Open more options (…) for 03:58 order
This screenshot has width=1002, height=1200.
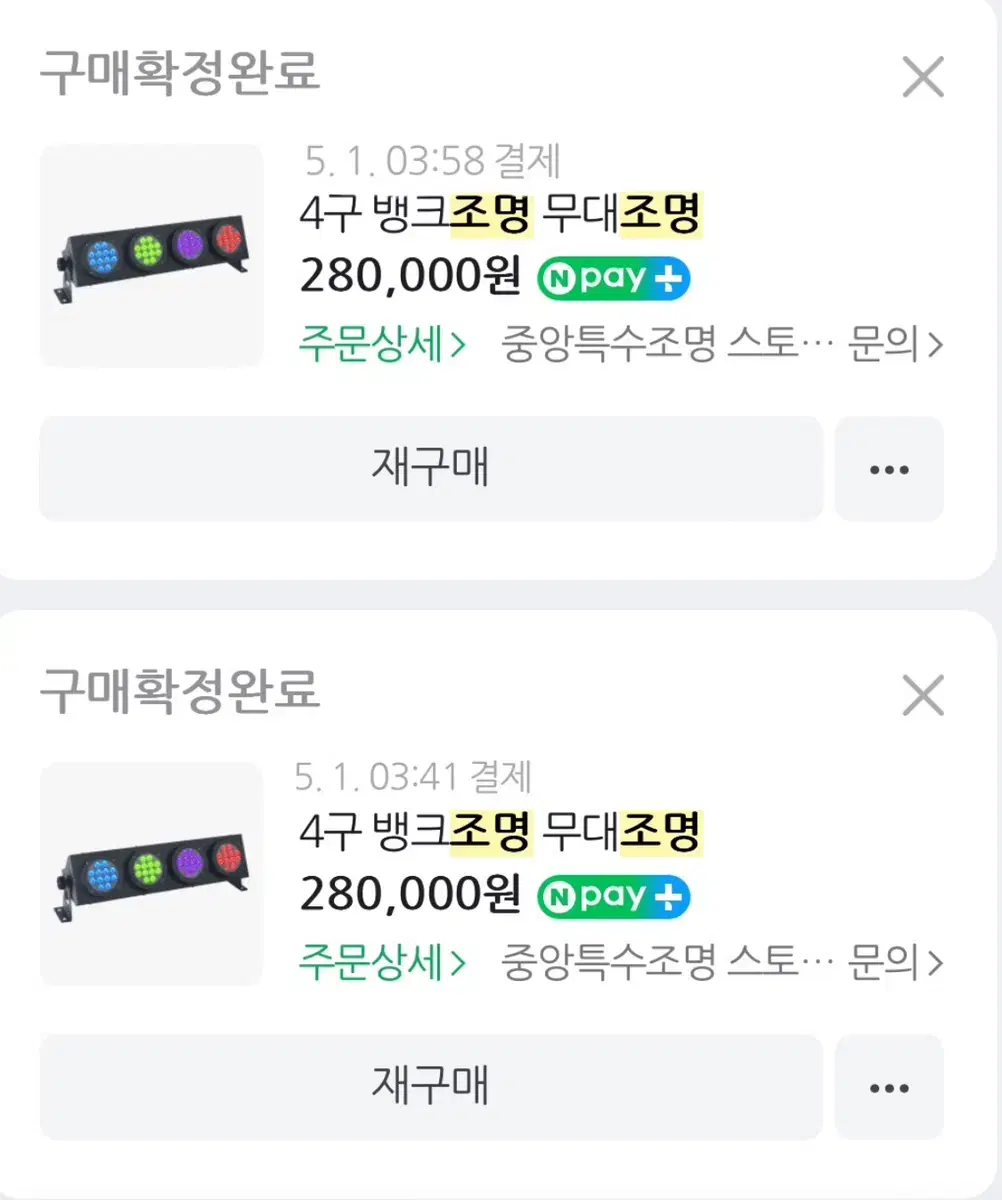pyautogui.click(x=889, y=469)
